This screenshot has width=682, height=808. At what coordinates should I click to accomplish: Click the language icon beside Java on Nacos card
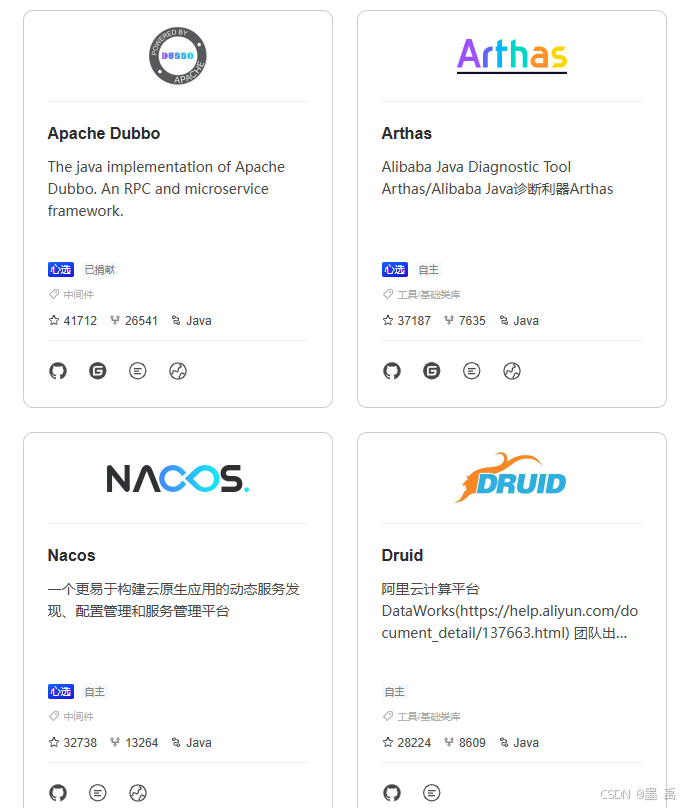click(x=176, y=742)
